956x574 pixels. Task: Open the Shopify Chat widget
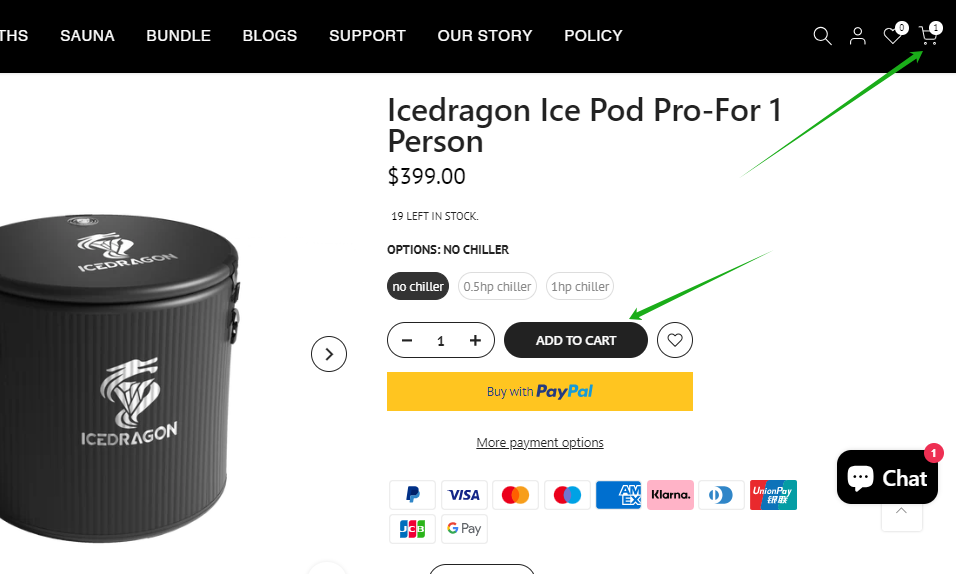click(887, 477)
